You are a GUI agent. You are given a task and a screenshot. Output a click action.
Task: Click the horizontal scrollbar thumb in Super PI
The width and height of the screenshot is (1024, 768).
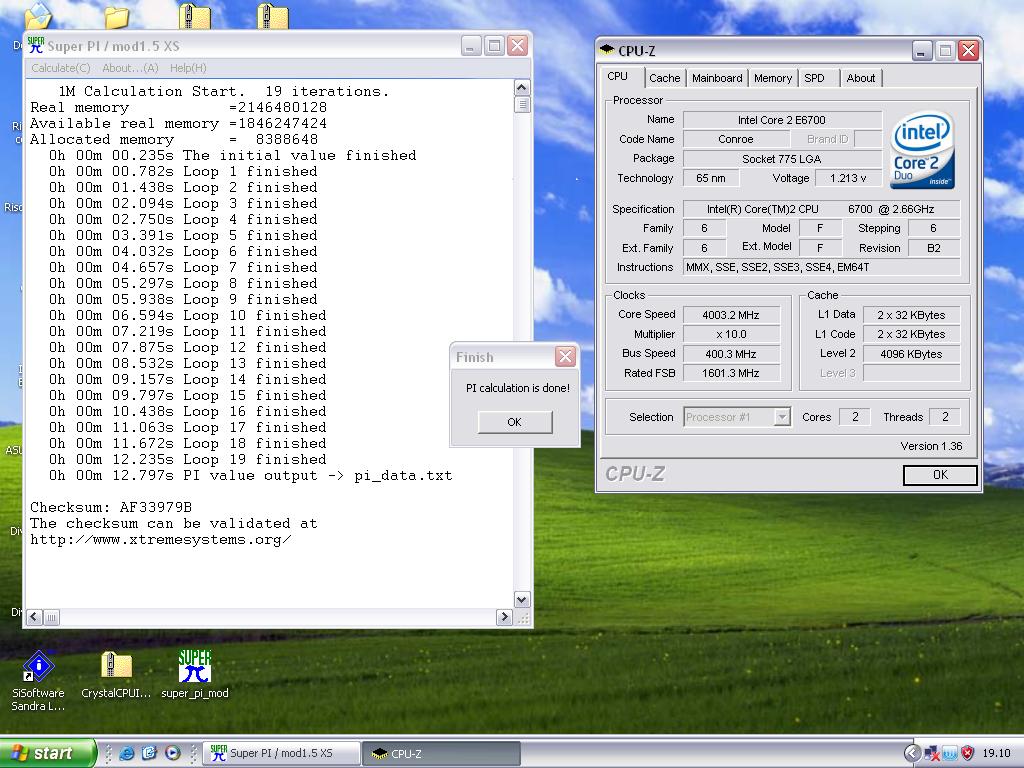[x=52, y=616]
